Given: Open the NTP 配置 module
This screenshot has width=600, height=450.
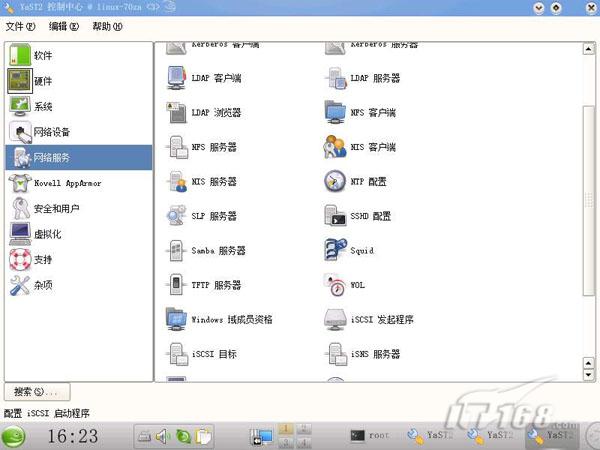Looking at the screenshot, I should [x=355, y=181].
